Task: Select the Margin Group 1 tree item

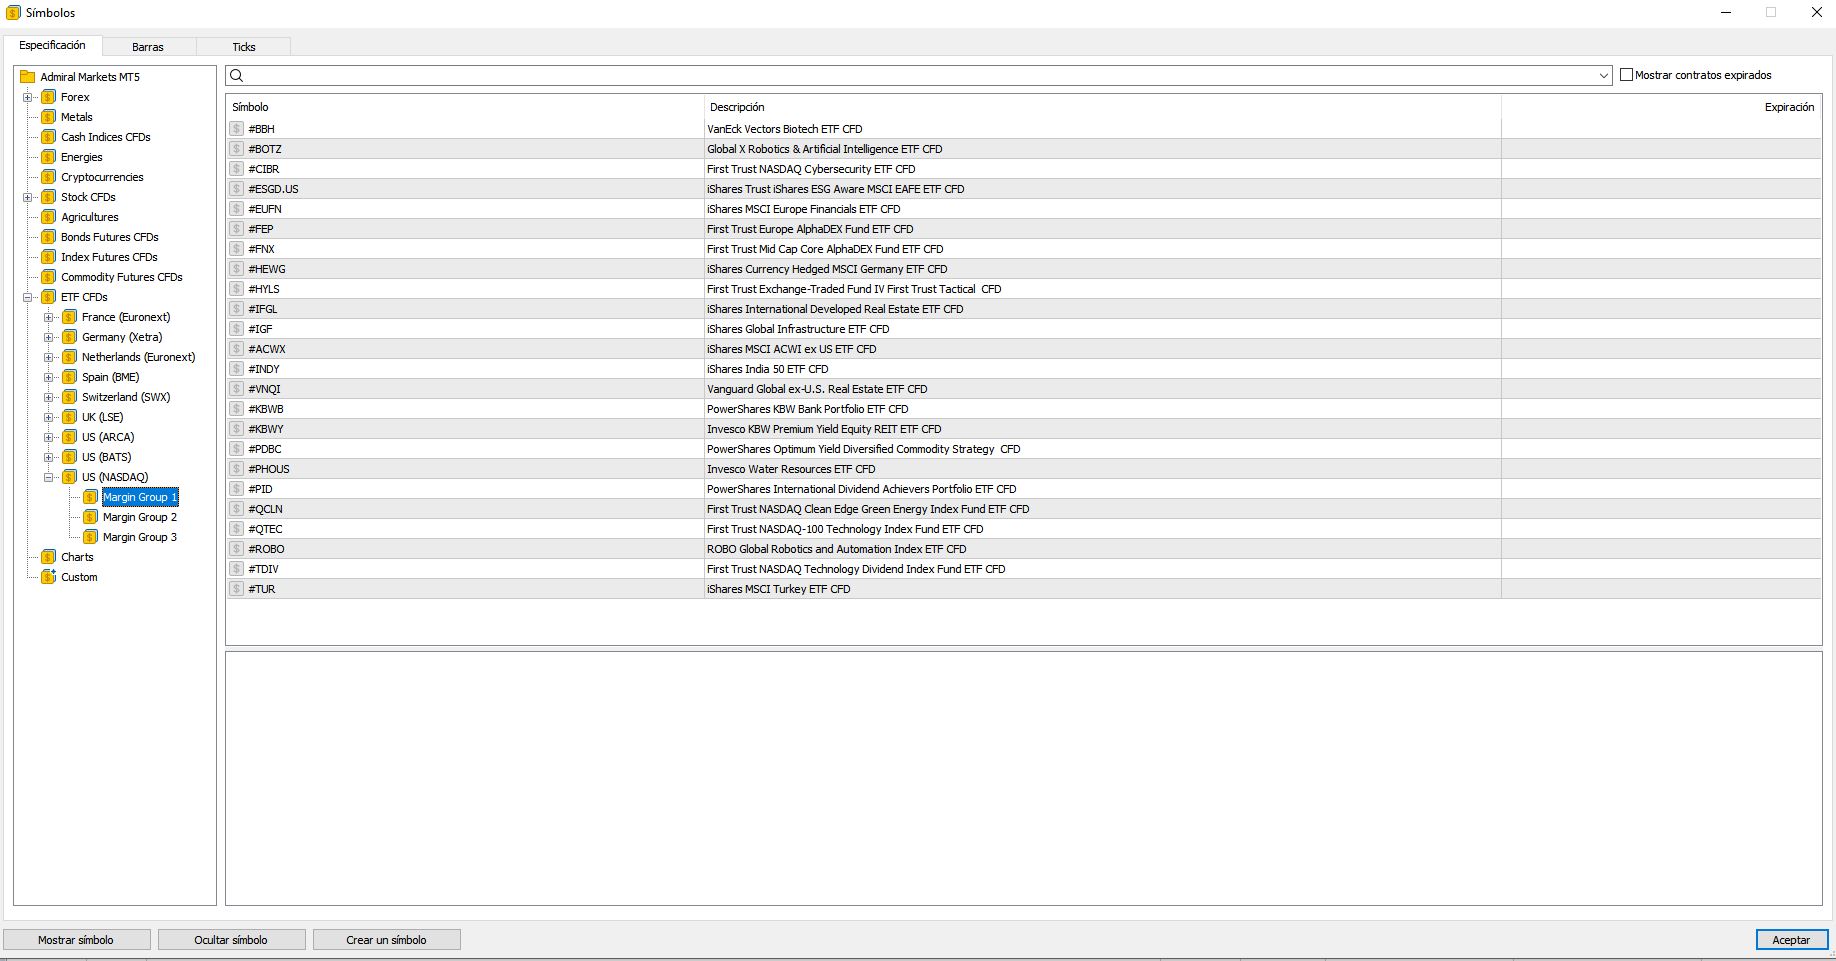Action: tap(140, 497)
